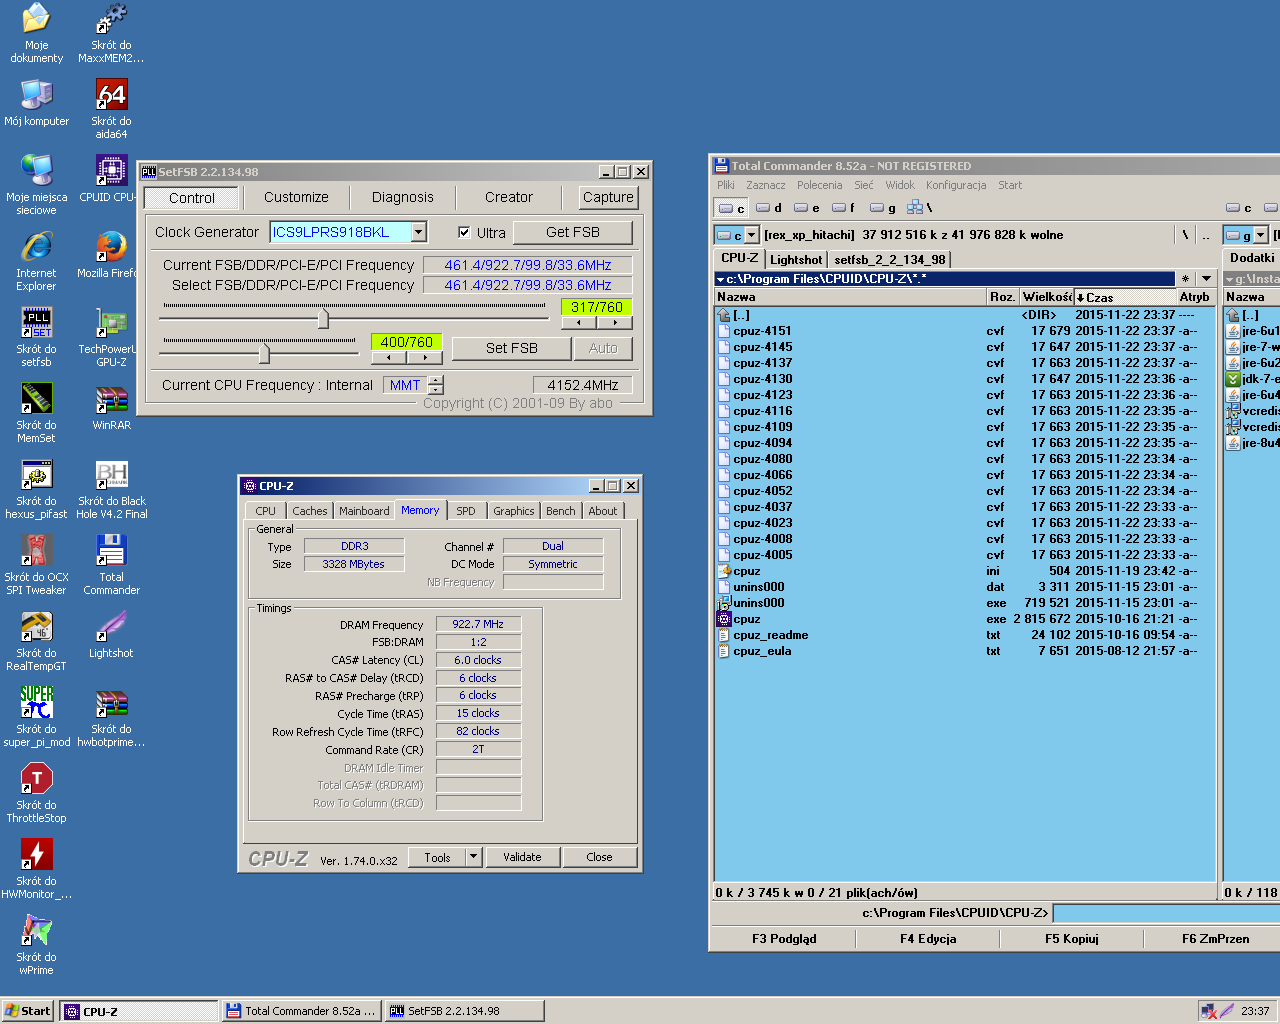Click the upper FSB slider thumb

(x=323, y=318)
